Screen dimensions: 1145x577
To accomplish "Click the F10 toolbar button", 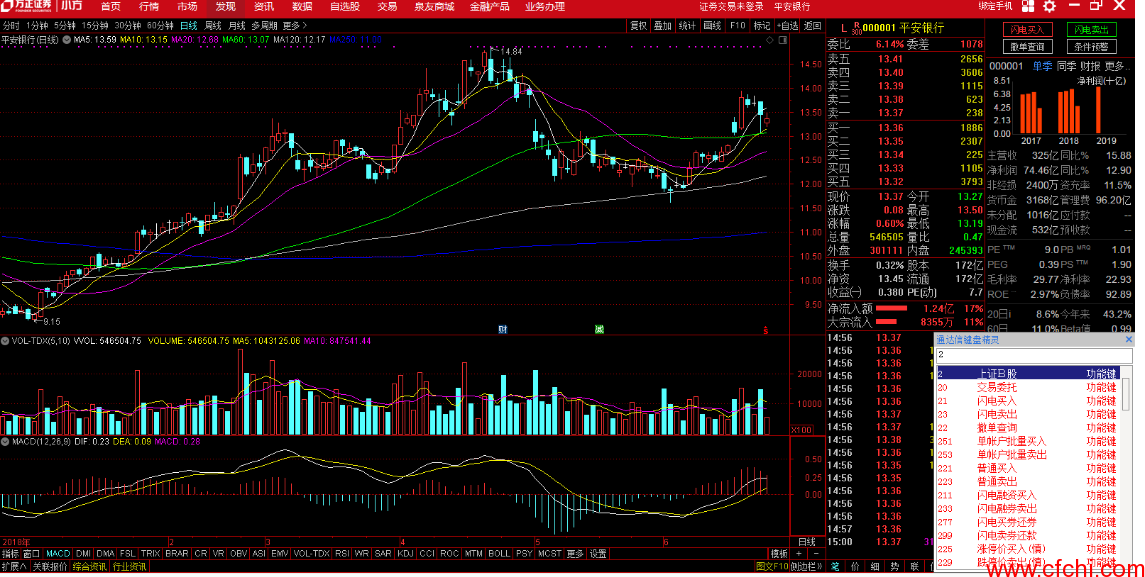I will coord(738,26).
